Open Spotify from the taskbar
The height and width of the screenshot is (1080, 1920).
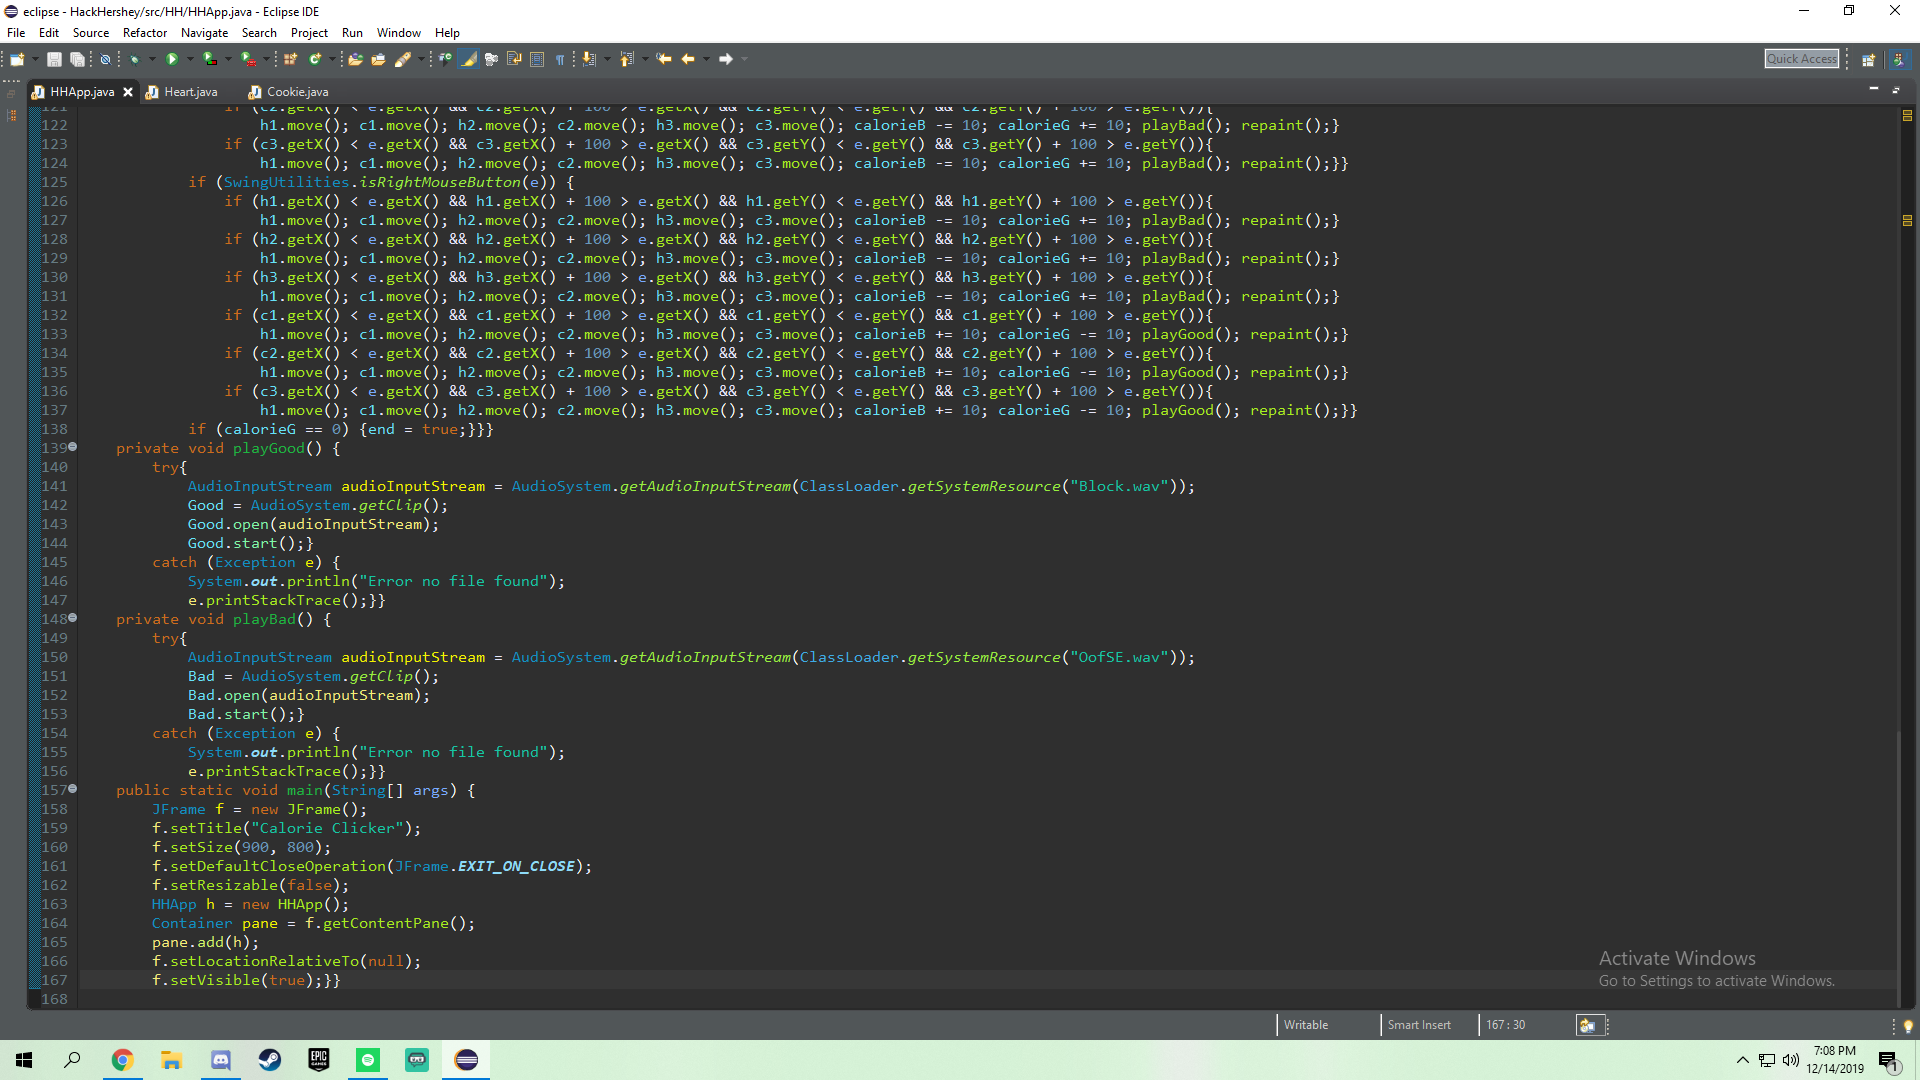click(368, 1060)
